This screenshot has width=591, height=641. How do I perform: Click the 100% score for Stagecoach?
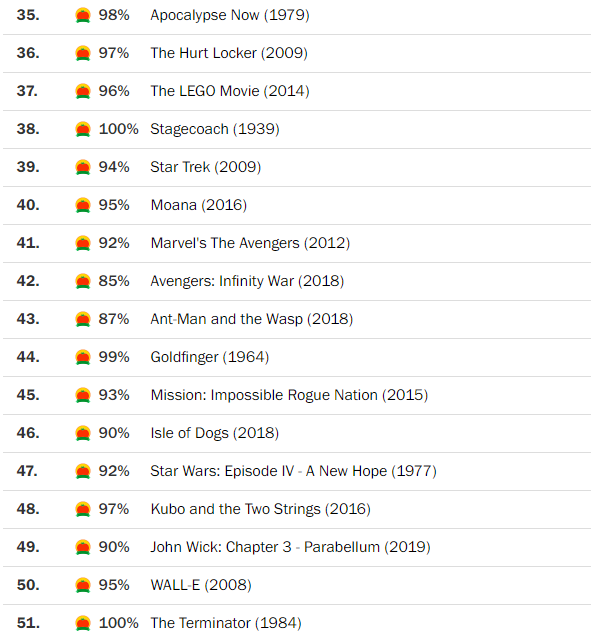pyautogui.click(x=119, y=129)
